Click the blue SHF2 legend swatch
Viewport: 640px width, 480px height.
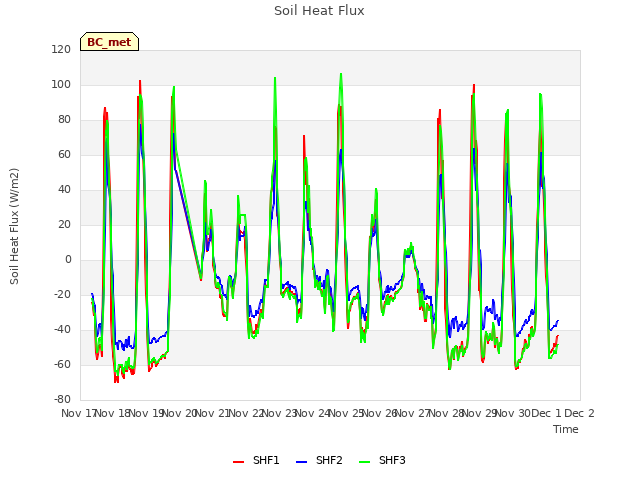tap(301, 462)
